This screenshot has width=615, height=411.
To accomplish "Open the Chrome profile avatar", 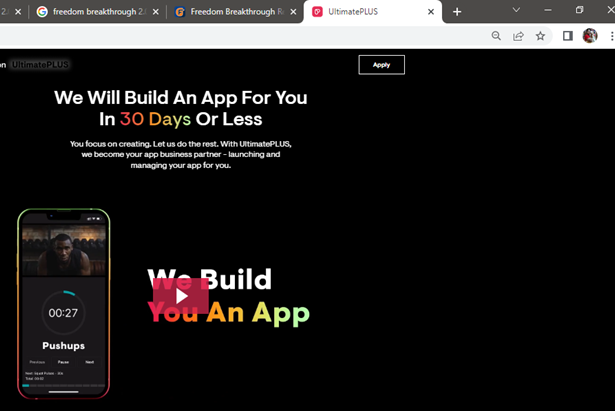I will coord(590,36).
